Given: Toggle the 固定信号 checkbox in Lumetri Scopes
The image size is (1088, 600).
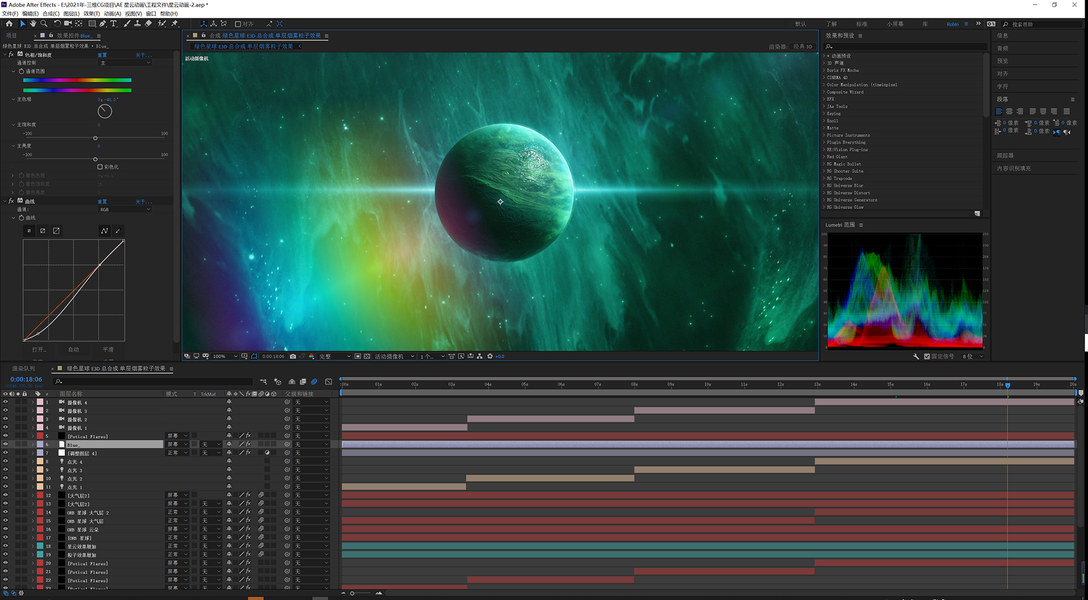Looking at the screenshot, I should tap(926, 357).
